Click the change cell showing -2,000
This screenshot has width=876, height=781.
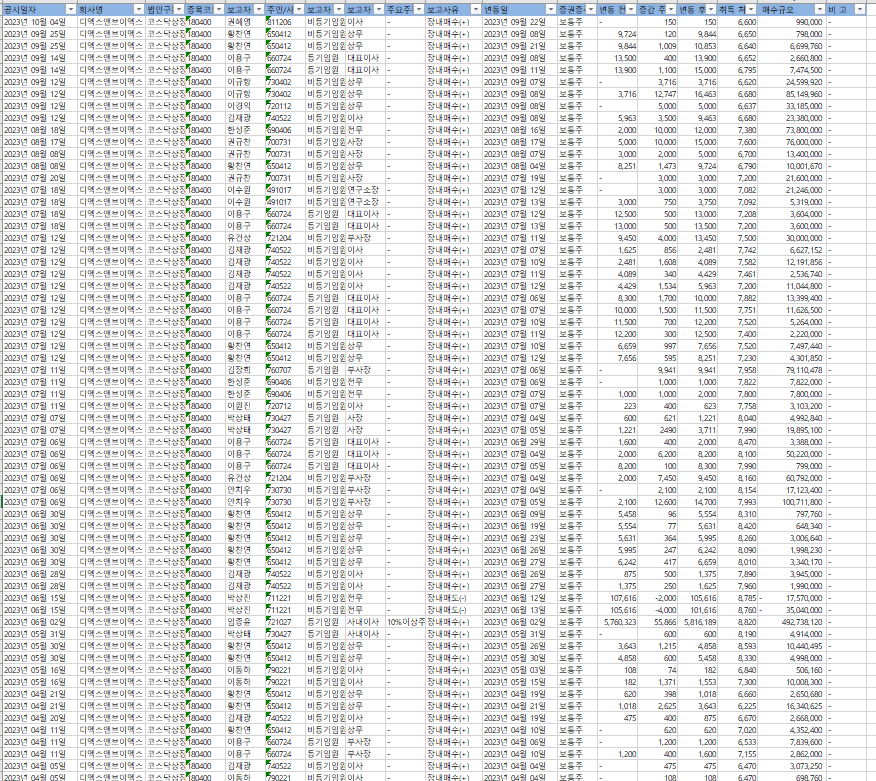click(657, 598)
